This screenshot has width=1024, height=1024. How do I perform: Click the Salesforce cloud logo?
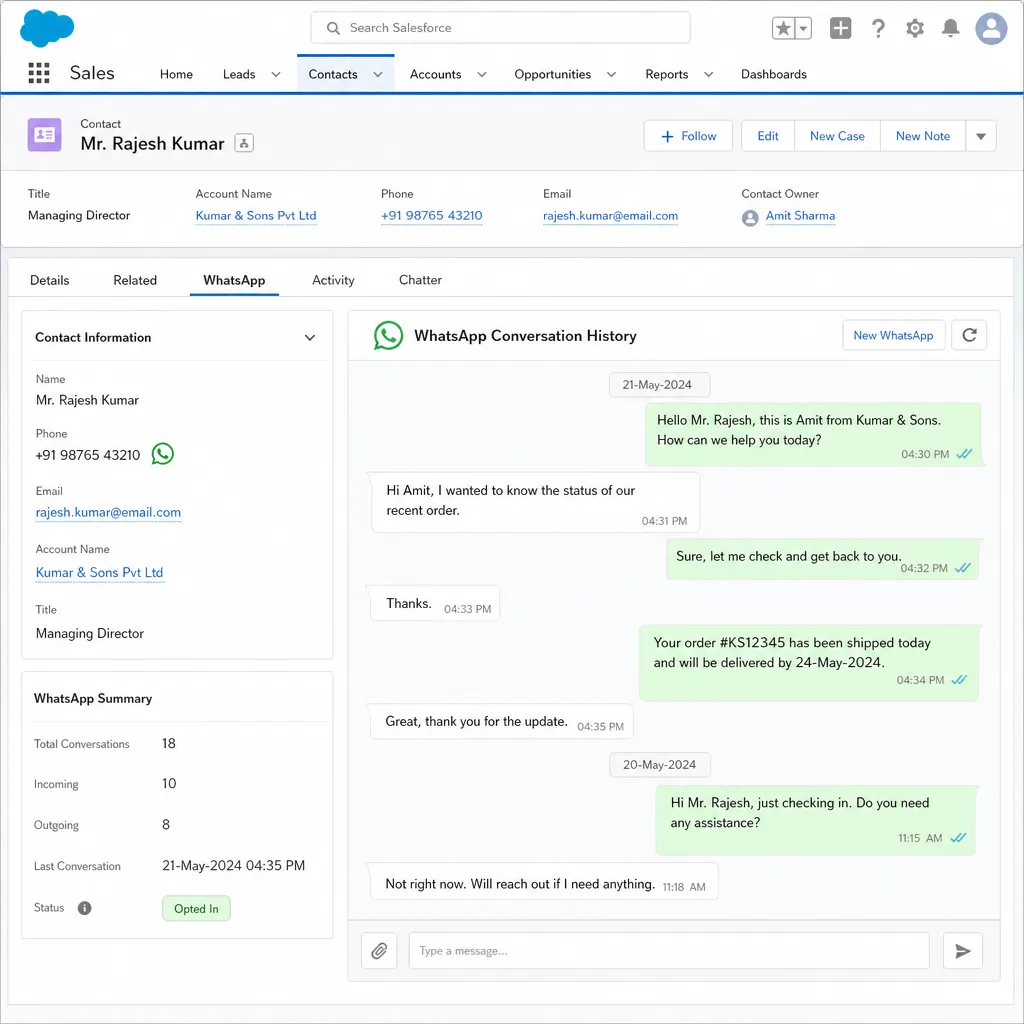point(46,28)
